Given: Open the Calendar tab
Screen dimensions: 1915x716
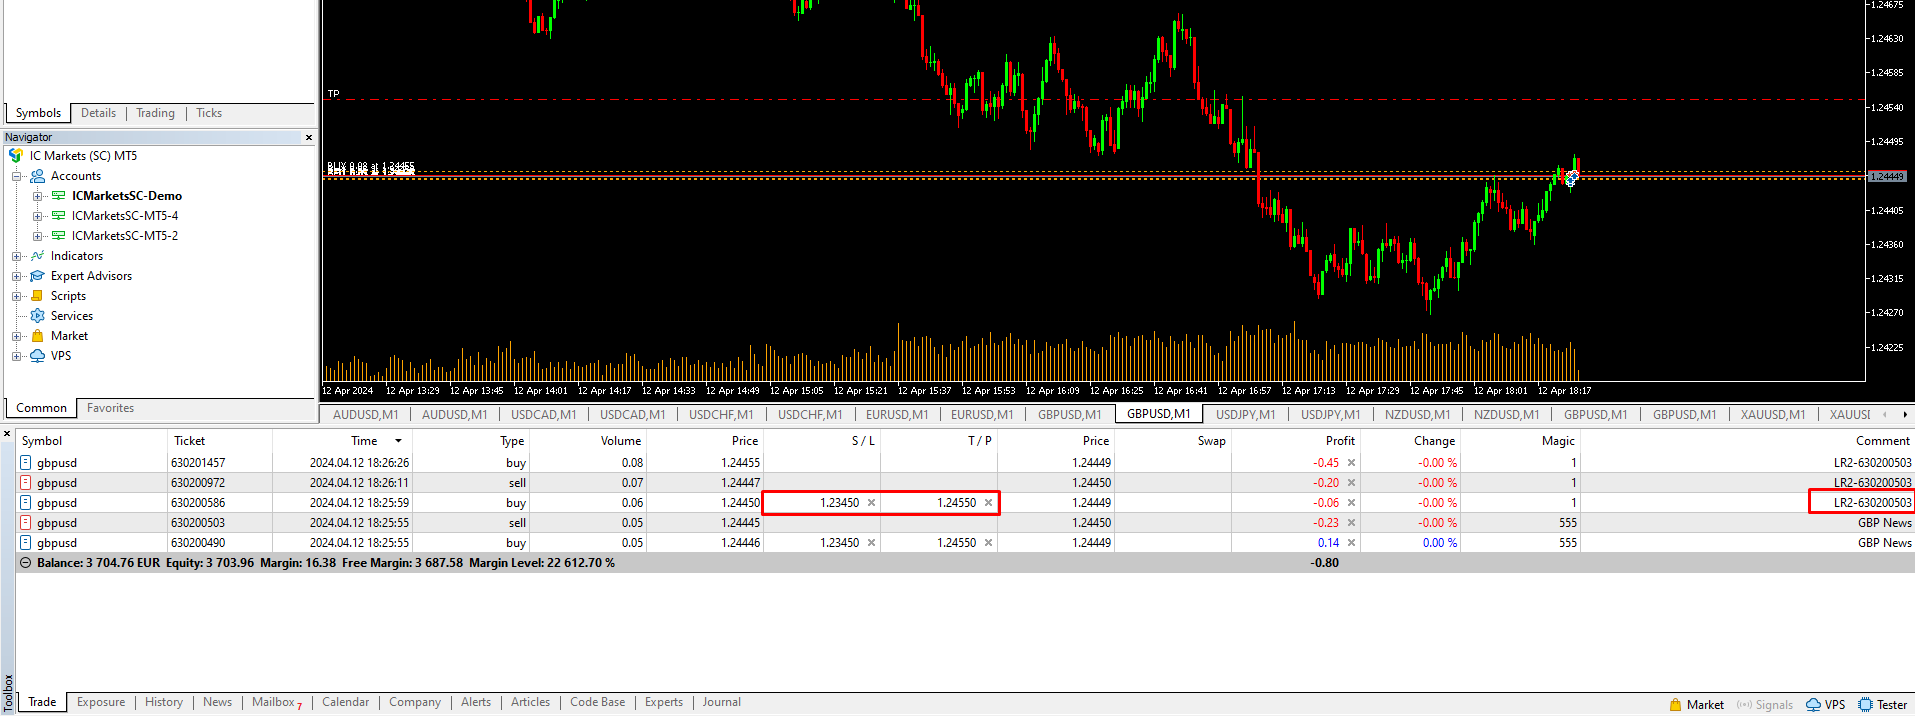Looking at the screenshot, I should pyautogui.click(x=346, y=702).
